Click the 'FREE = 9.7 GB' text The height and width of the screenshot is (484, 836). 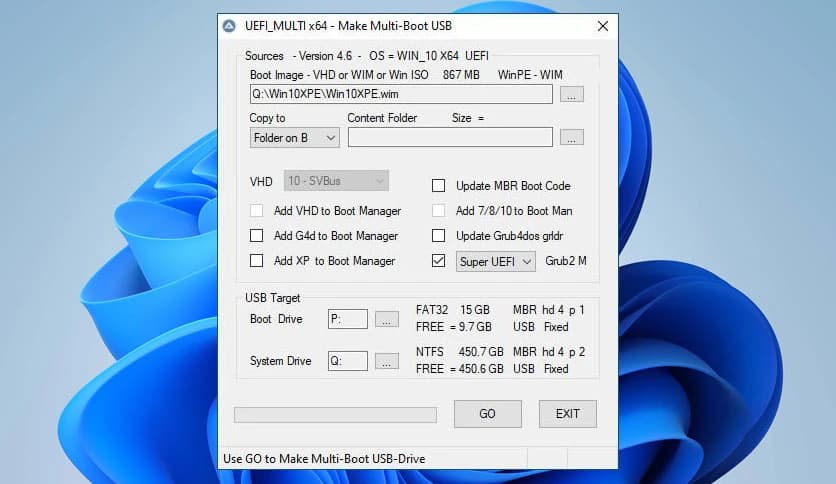(454, 327)
